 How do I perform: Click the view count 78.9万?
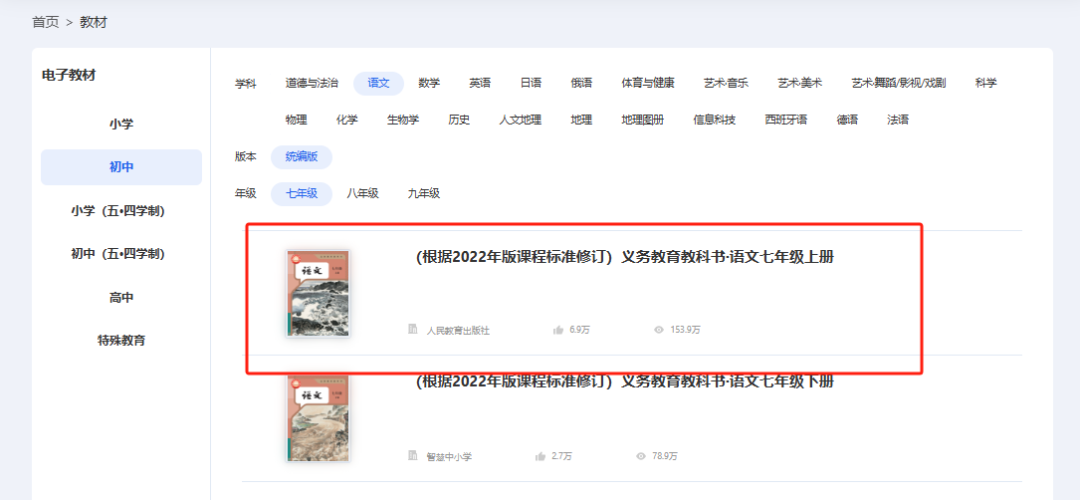[665, 457]
